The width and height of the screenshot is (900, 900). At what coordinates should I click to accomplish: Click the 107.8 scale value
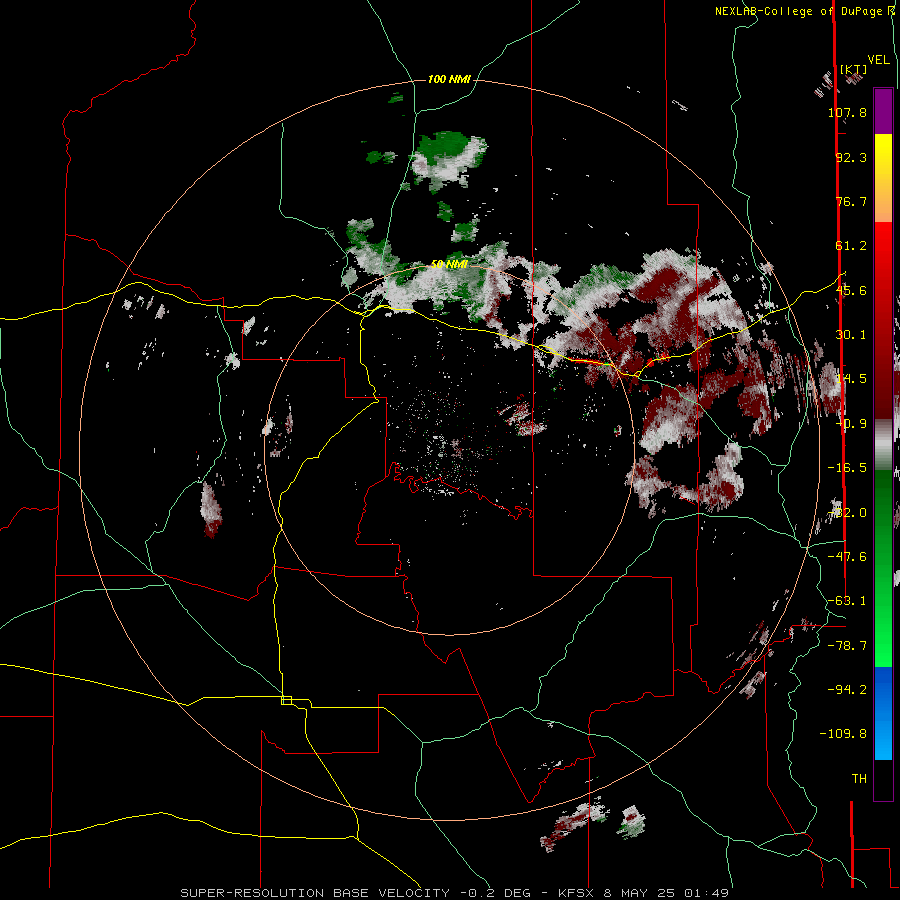847,112
